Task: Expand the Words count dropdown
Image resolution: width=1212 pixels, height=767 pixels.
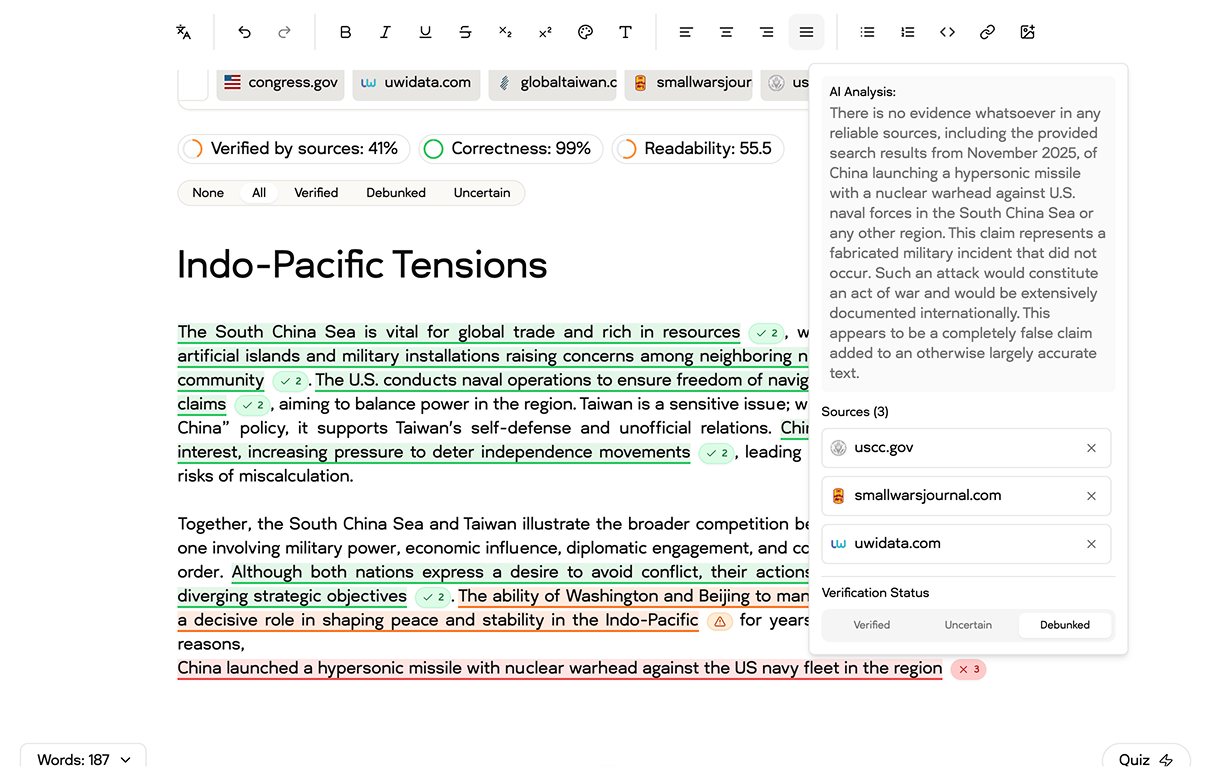Action: [84, 759]
